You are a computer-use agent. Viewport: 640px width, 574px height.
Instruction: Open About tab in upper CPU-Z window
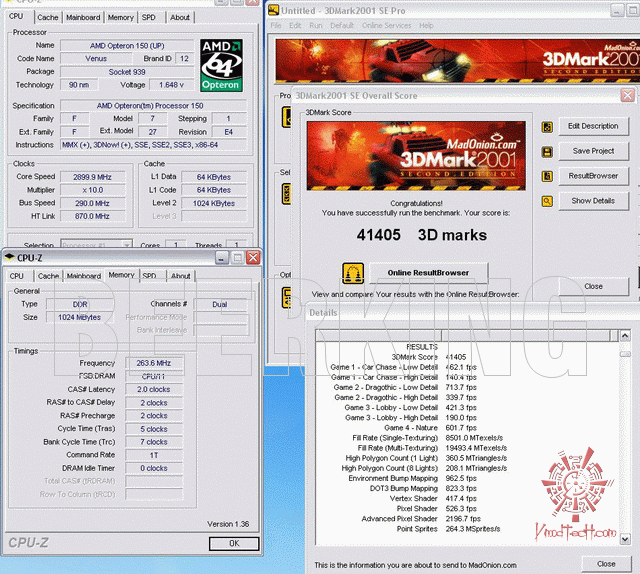tap(180, 18)
